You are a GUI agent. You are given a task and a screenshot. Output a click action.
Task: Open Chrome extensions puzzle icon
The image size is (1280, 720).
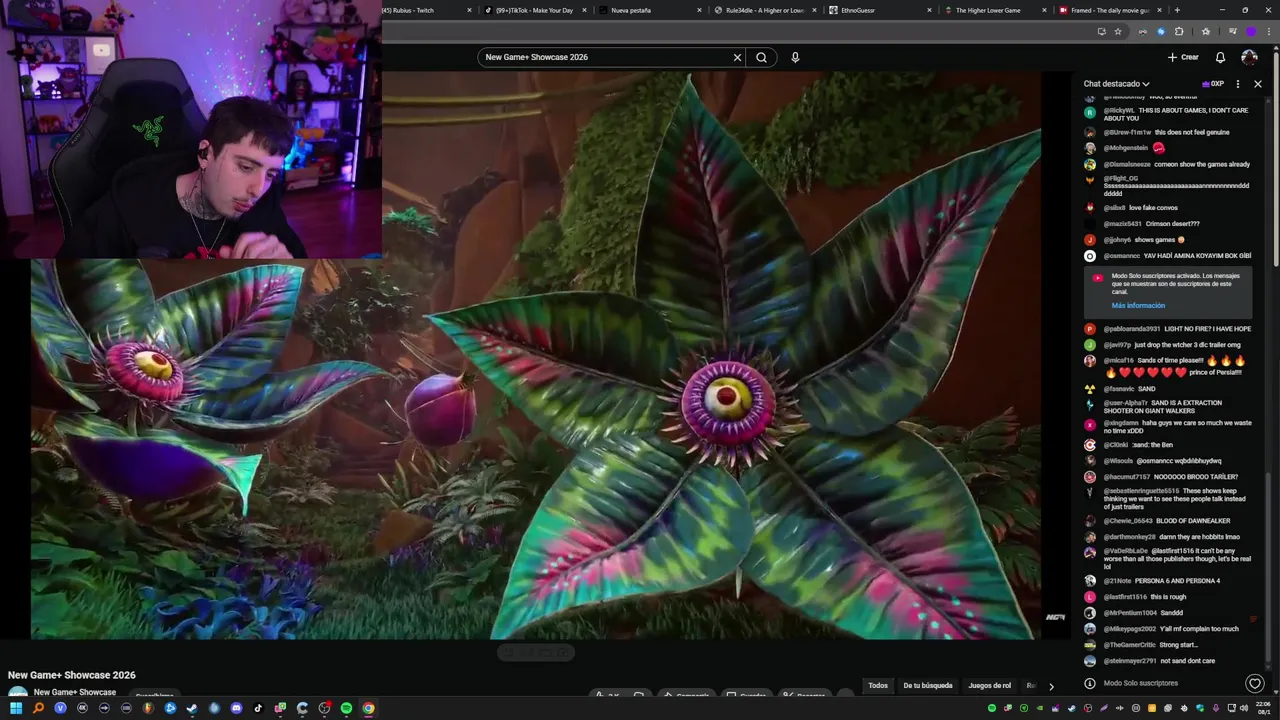tap(1178, 31)
